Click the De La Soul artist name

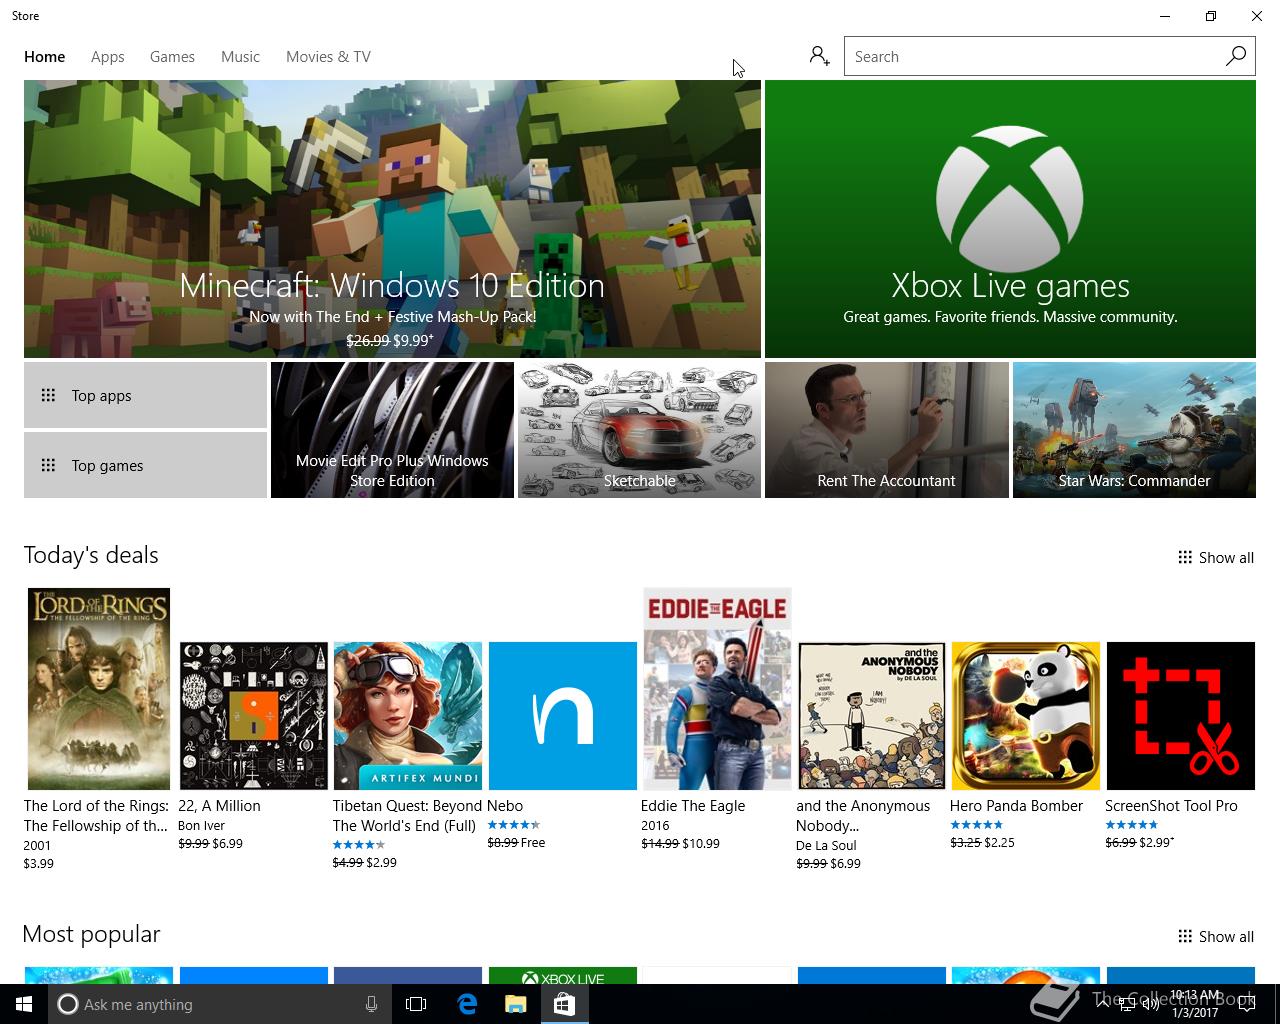pyautogui.click(x=826, y=845)
